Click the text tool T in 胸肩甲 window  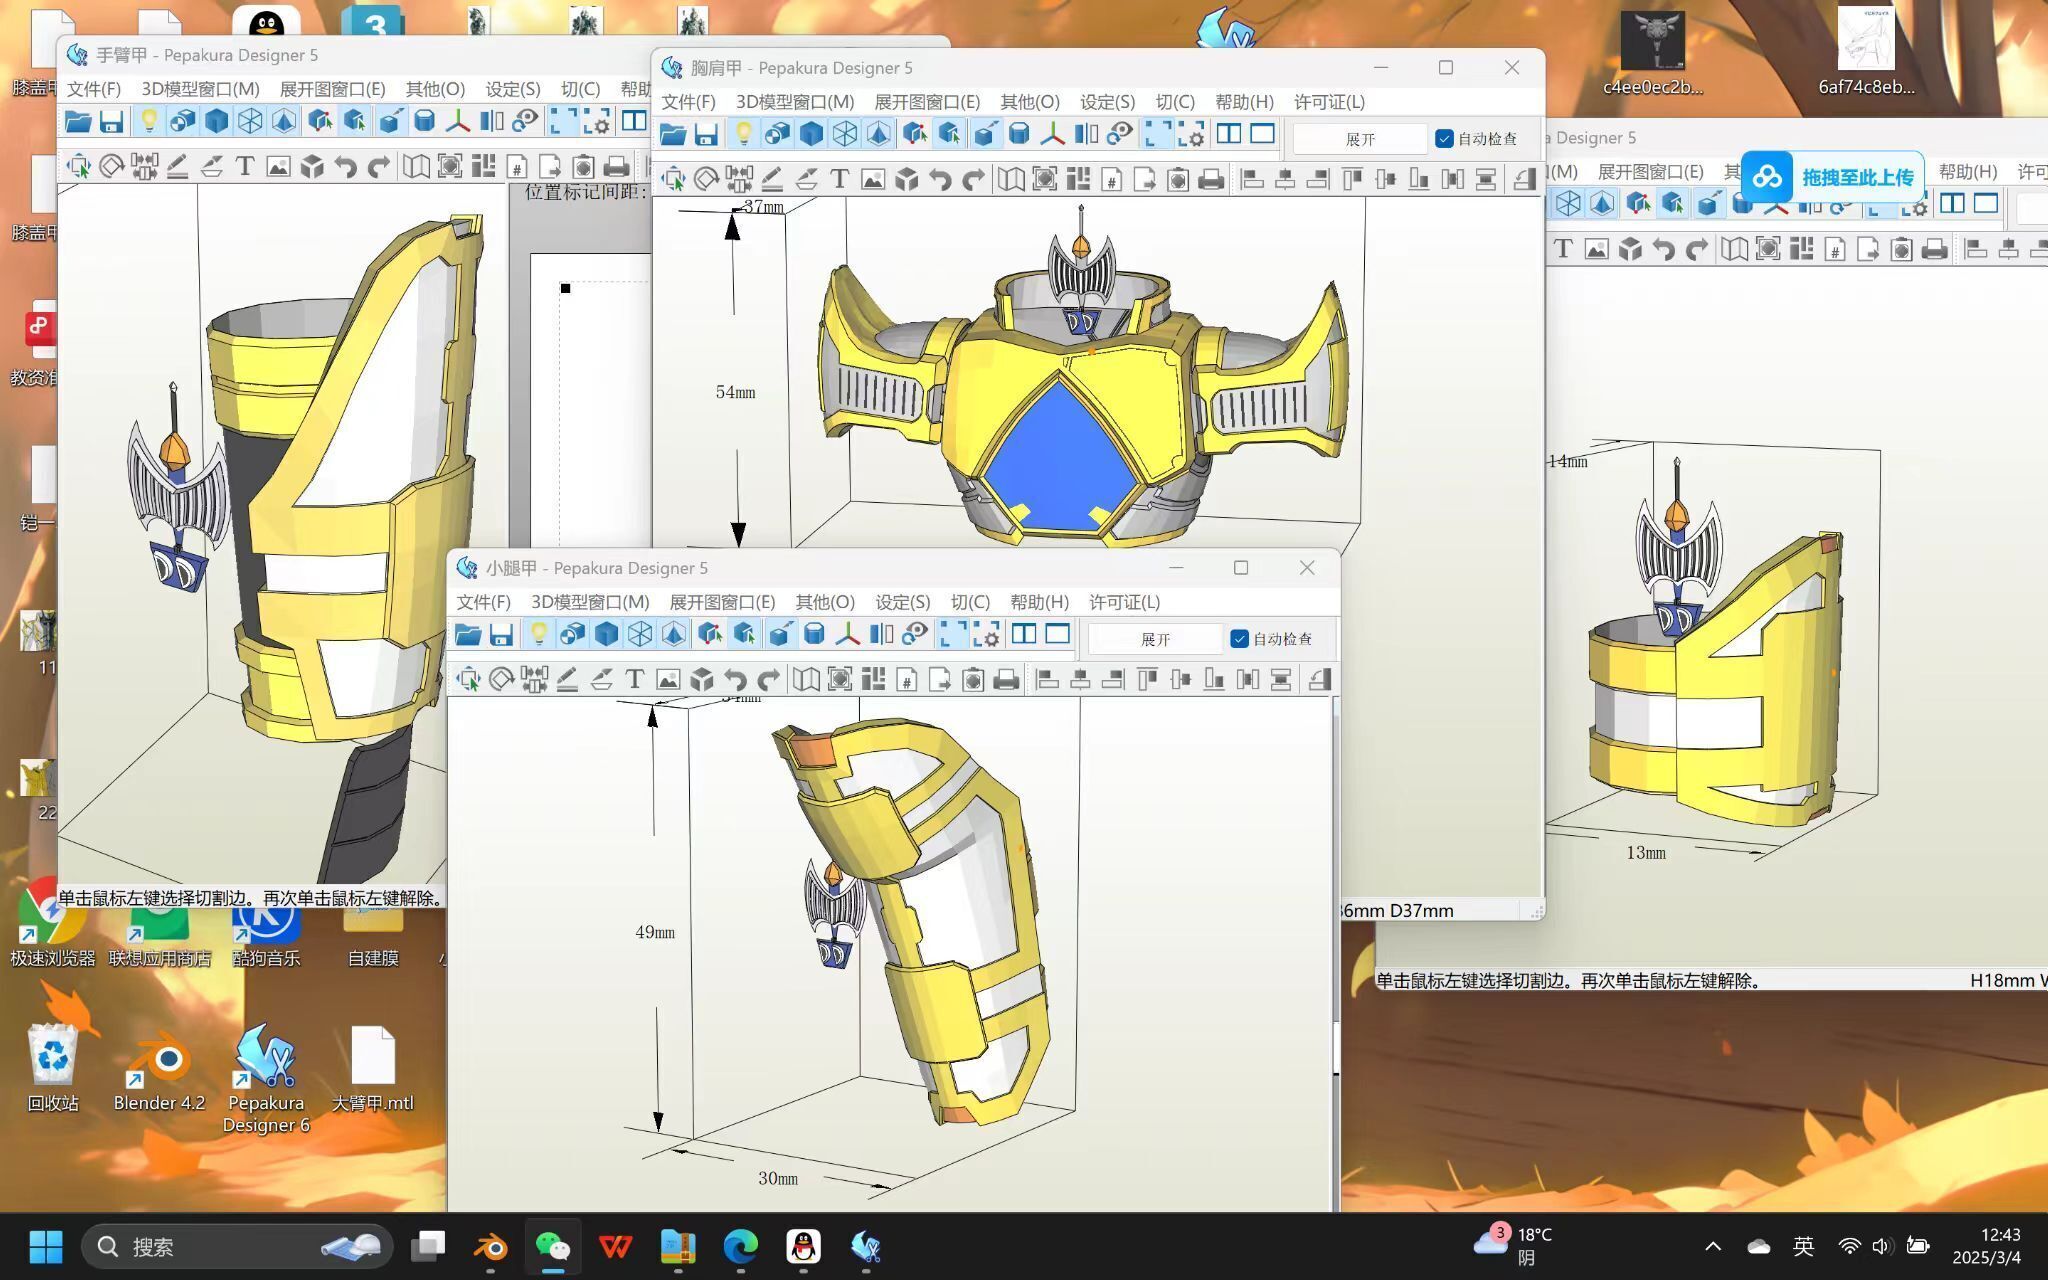(839, 180)
